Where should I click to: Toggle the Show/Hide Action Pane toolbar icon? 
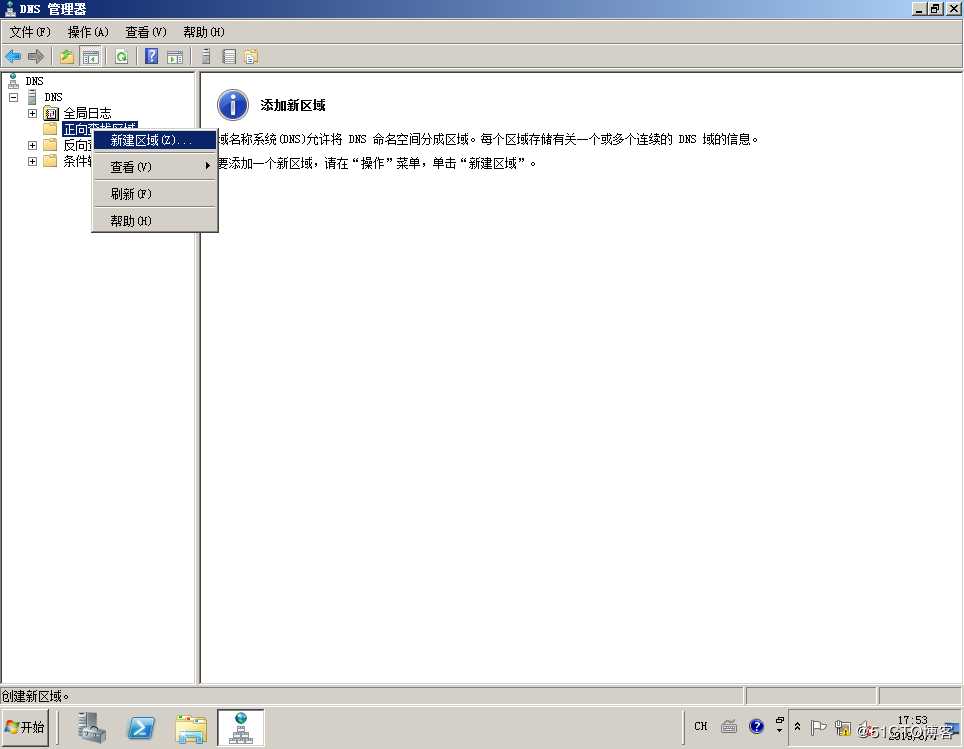click(175, 57)
